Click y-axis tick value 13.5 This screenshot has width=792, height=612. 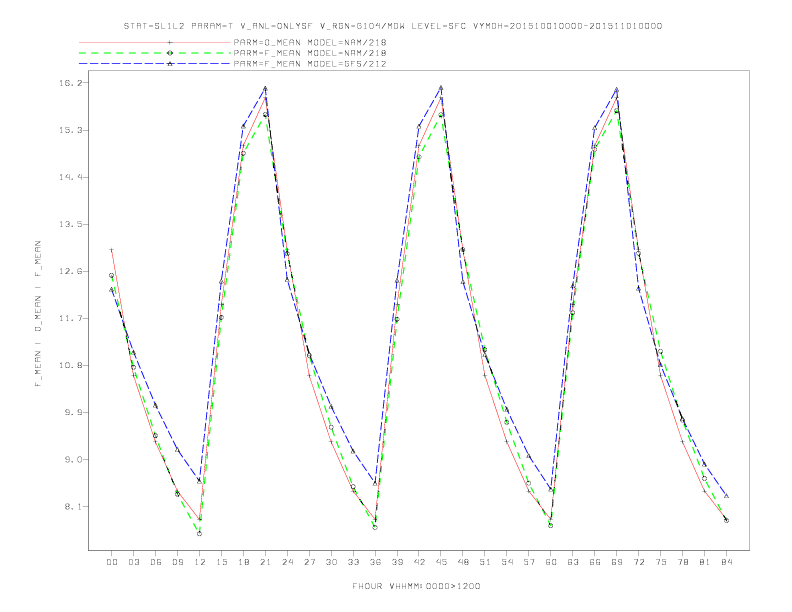click(70, 224)
